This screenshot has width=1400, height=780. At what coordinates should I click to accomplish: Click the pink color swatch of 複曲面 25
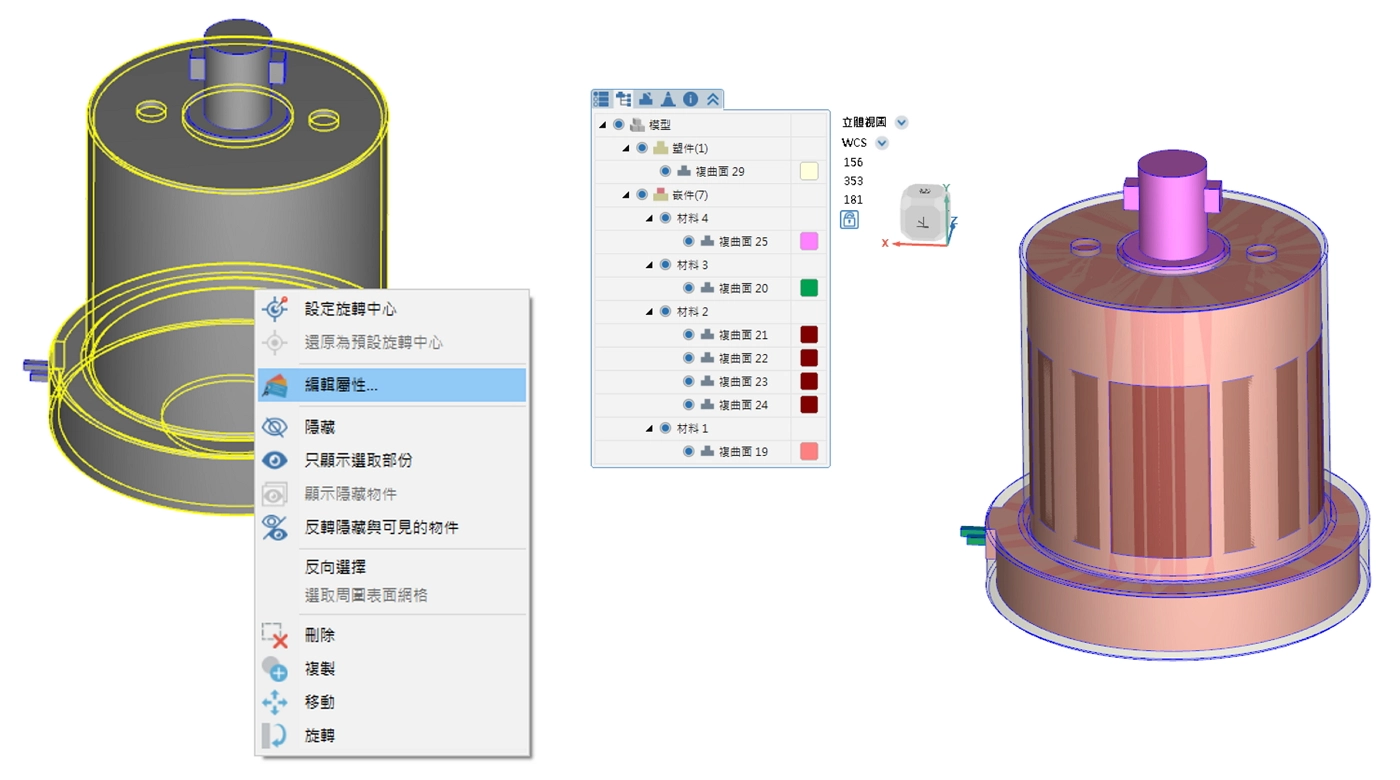(809, 241)
